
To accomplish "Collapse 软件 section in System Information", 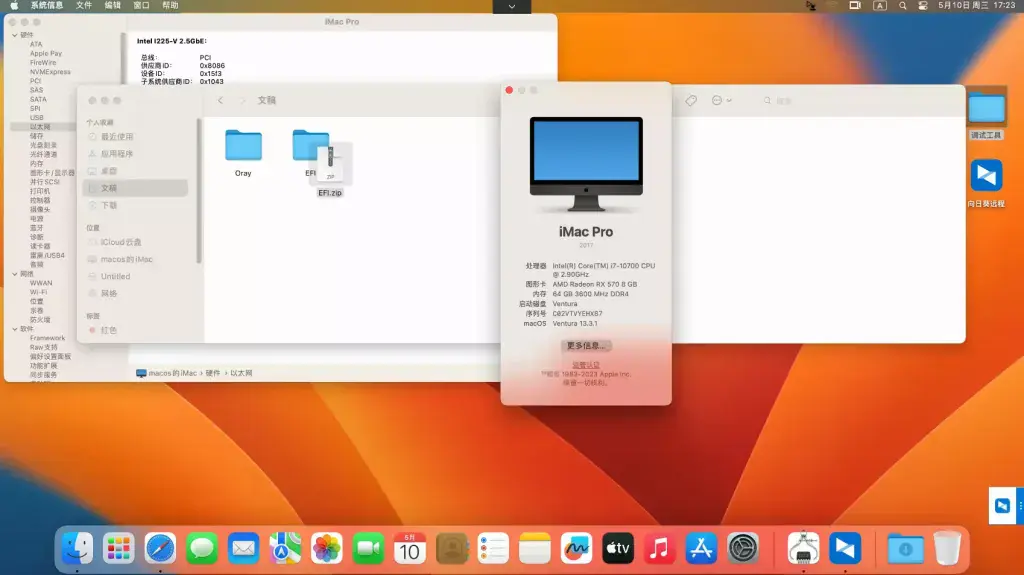I will point(15,329).
